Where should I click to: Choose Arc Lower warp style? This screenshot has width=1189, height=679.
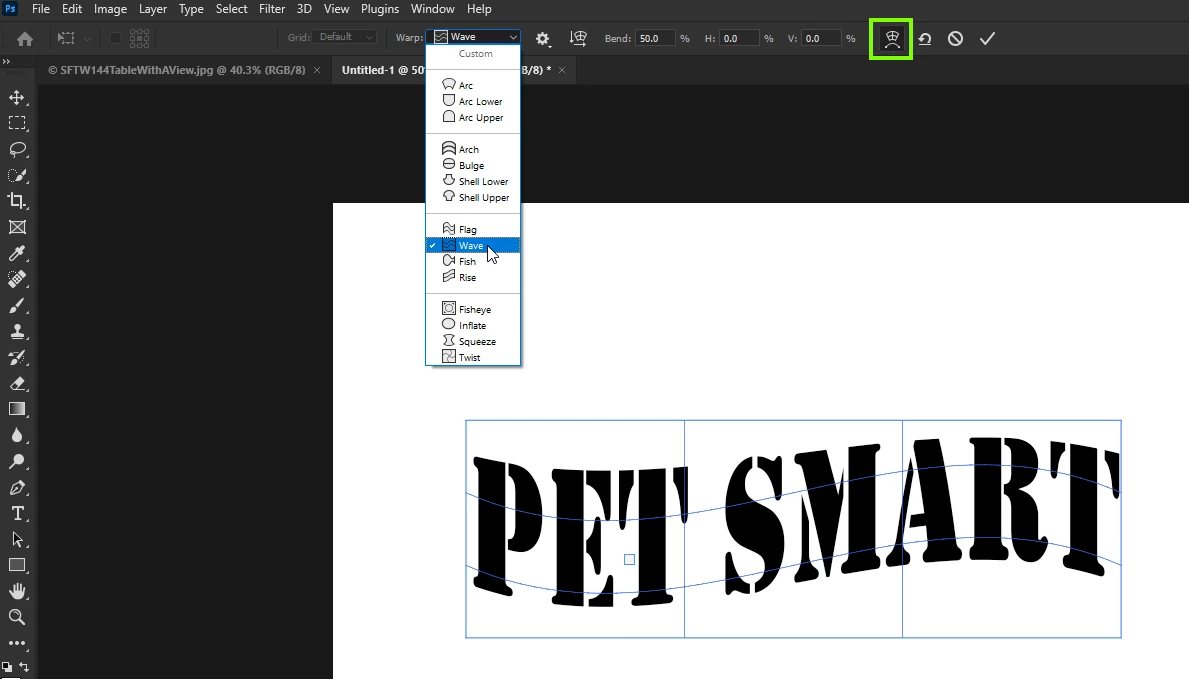pyautogui.click(x=473, y=102)
